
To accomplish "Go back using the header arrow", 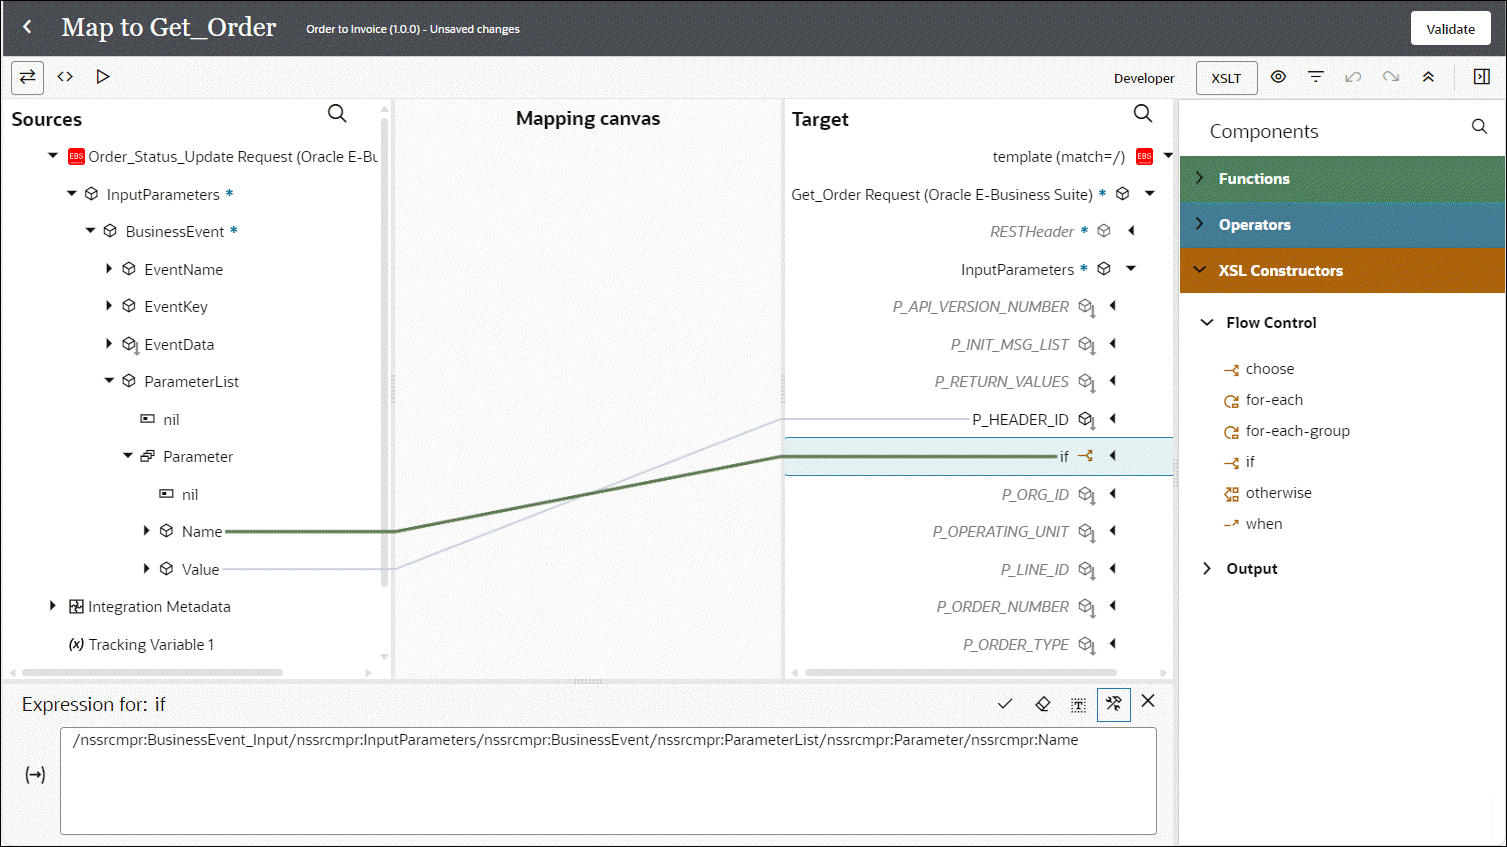I will point(27,27).
